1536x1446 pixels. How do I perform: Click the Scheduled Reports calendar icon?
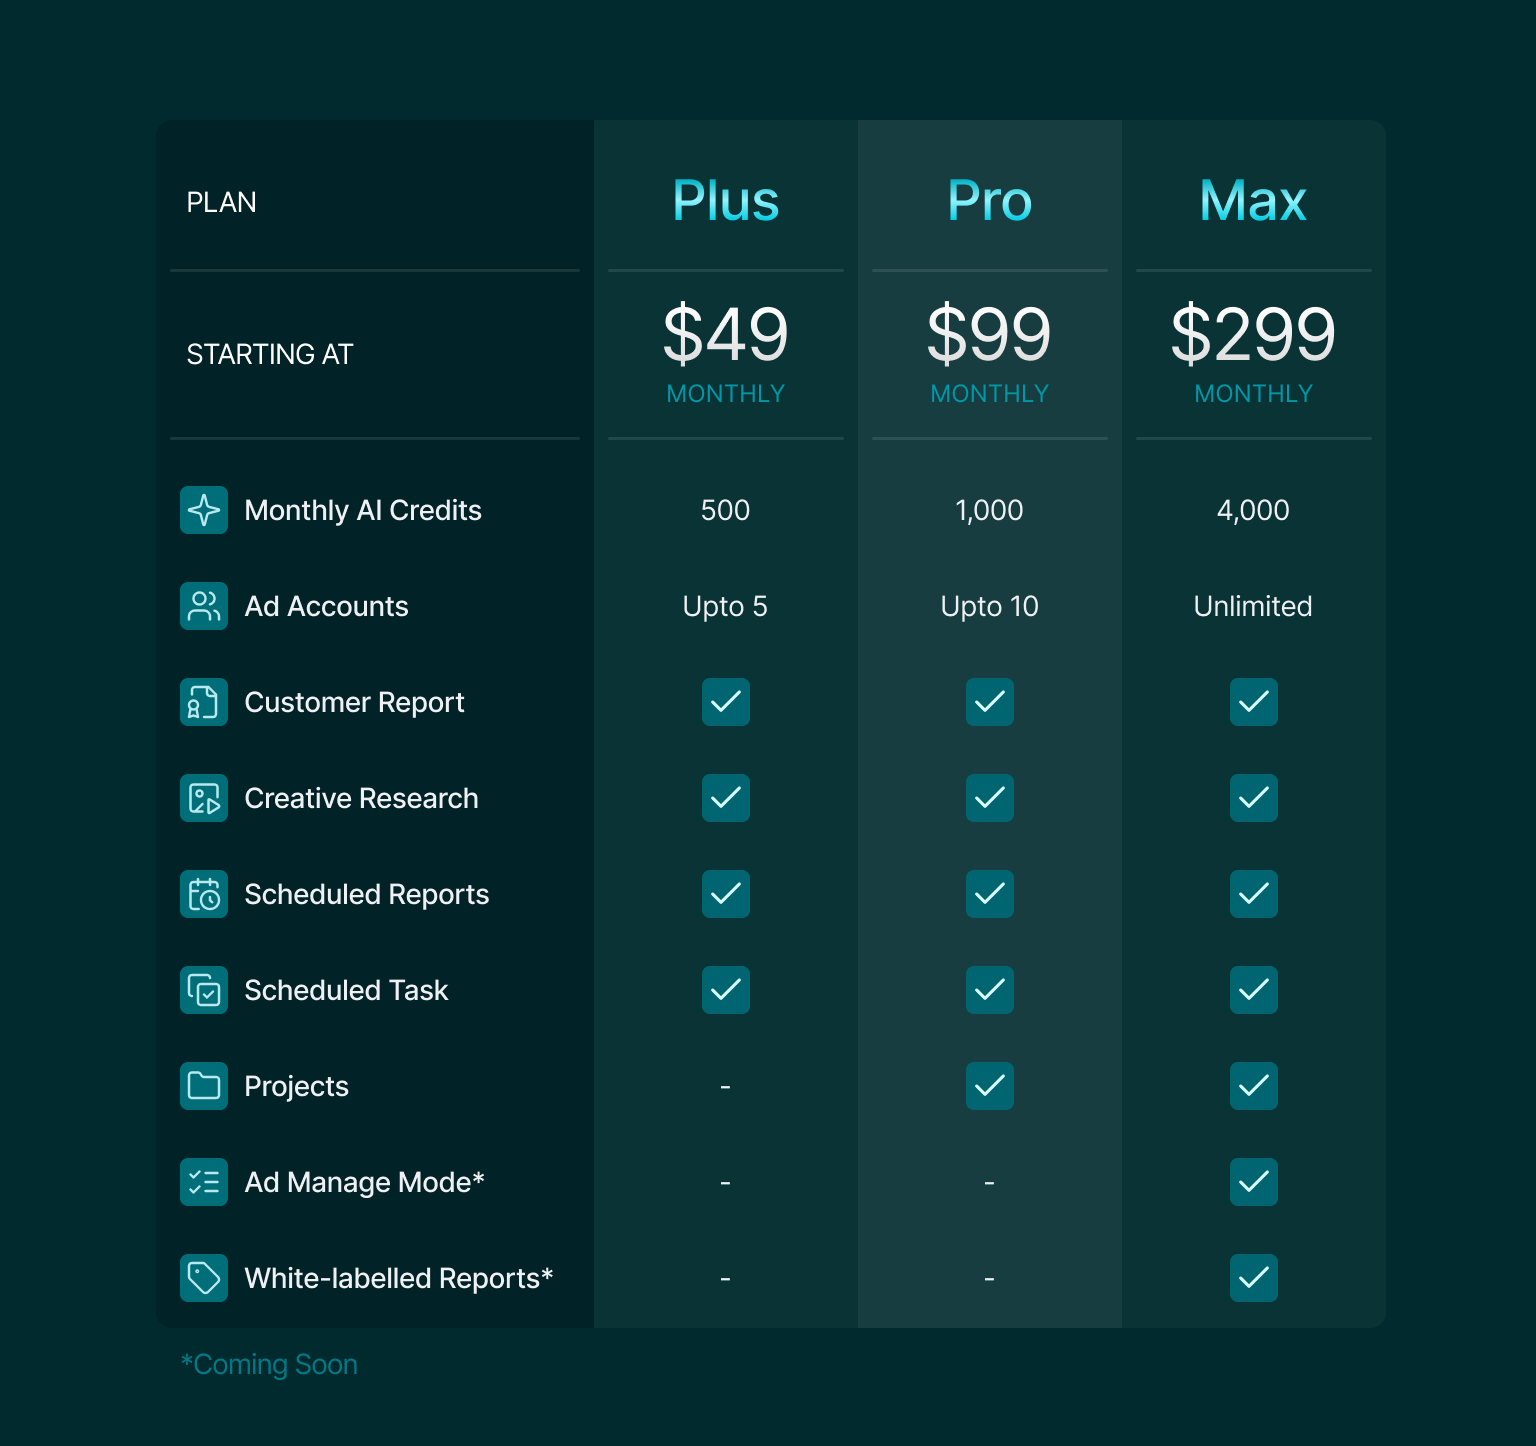pyautogui.click(x=204, y=894)
